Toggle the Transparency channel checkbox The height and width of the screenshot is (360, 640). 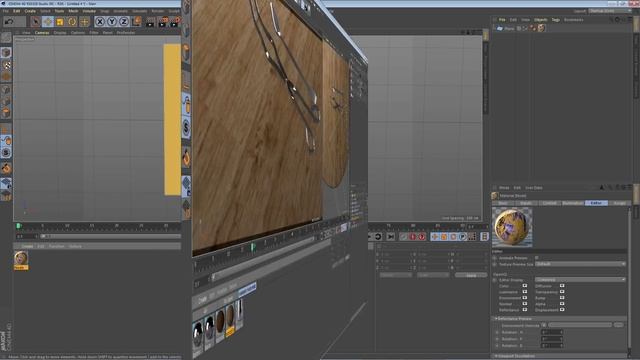point(562,292)
